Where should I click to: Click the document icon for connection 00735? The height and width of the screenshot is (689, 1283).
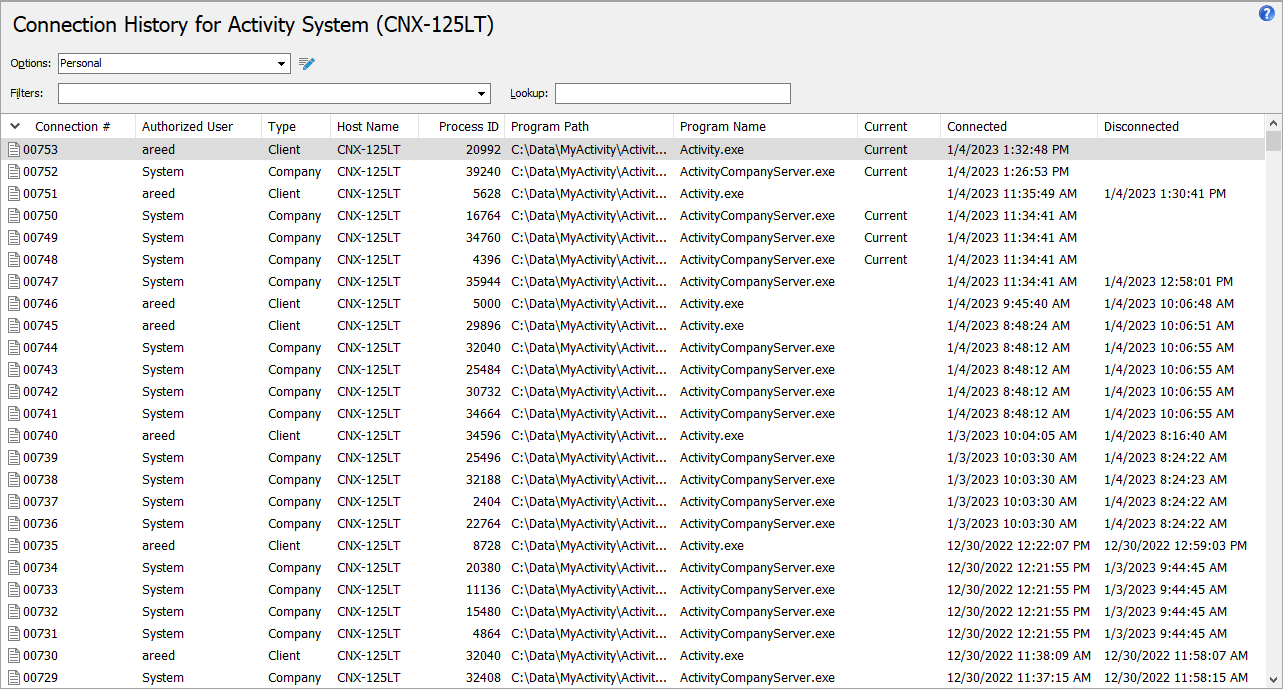pos(13,545)
